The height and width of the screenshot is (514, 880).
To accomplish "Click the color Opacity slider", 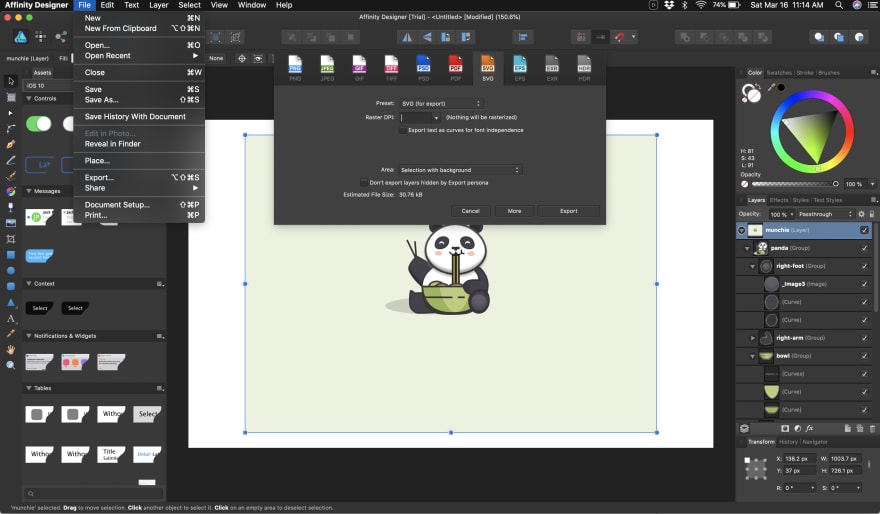I will tap(795, 184).
